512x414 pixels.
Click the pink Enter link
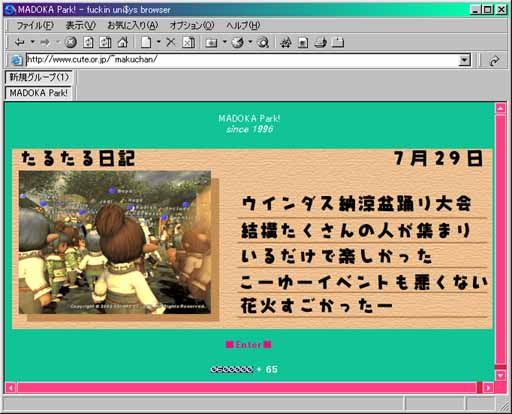(249, 345)
